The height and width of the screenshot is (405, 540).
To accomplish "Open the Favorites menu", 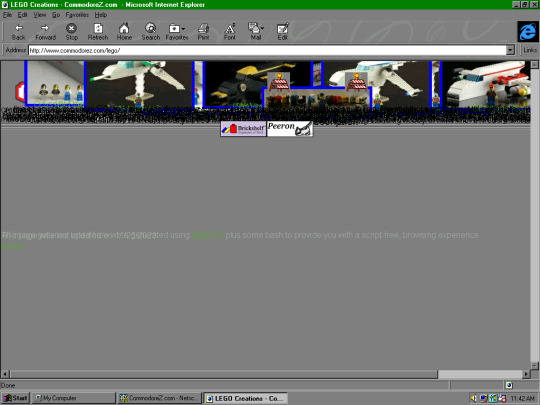I will point(77,15).
